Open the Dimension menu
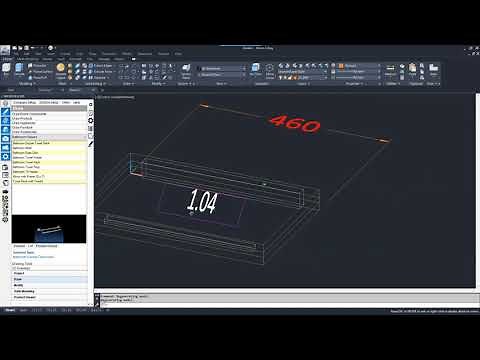The width and height of the screenshot is (480, 360). point(109,54)
